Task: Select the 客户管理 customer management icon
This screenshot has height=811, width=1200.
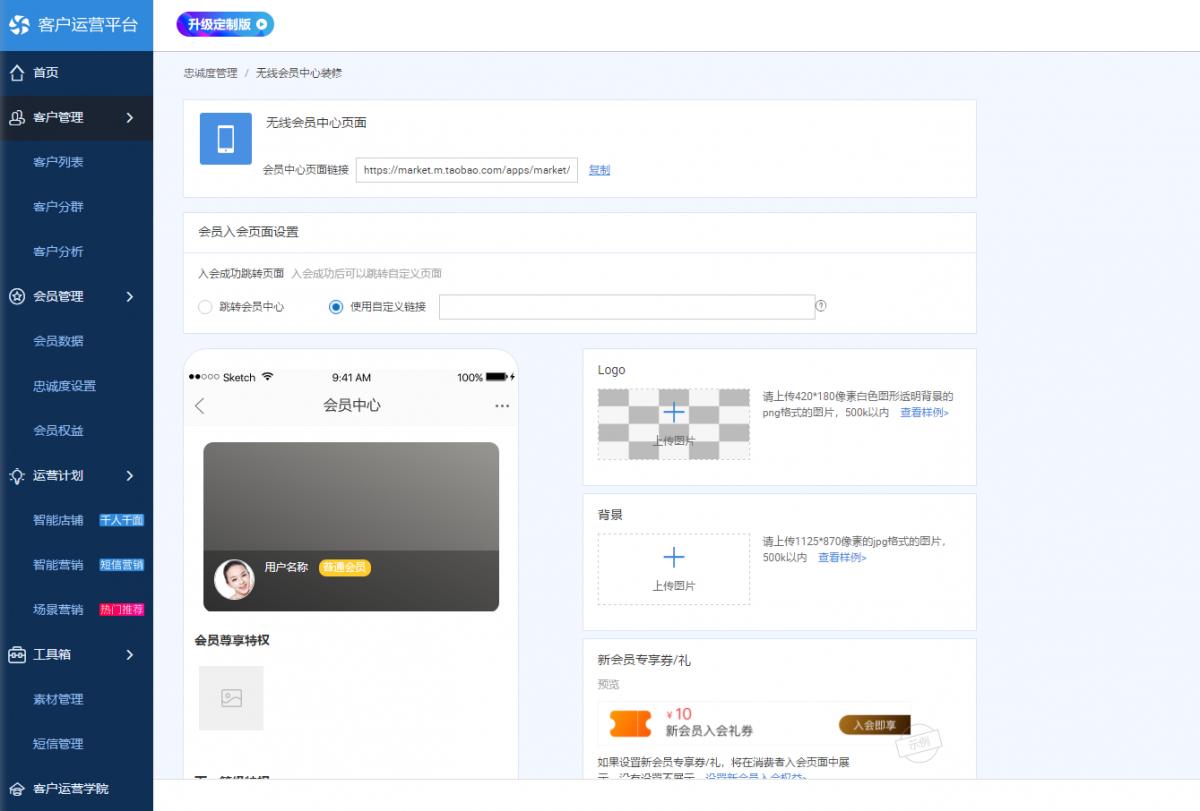Action: tap(15, 118)
